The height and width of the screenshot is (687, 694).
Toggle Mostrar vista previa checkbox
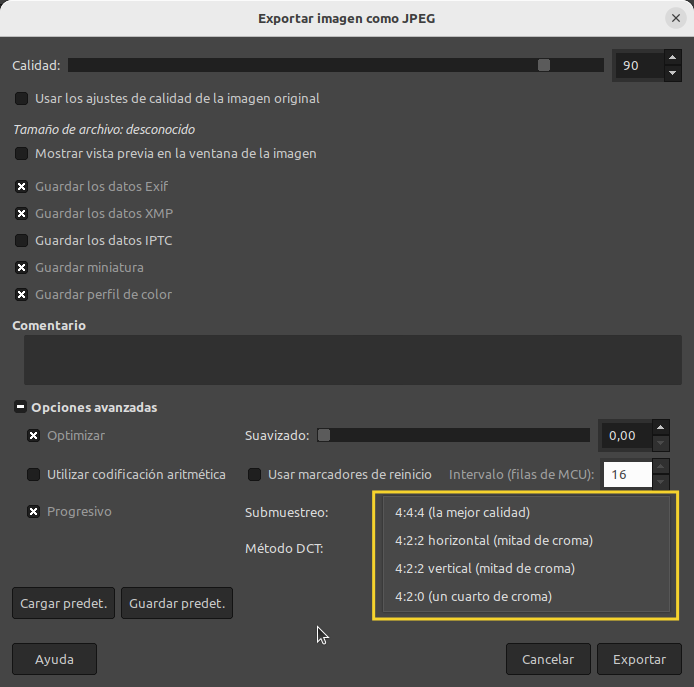[21, 154]
